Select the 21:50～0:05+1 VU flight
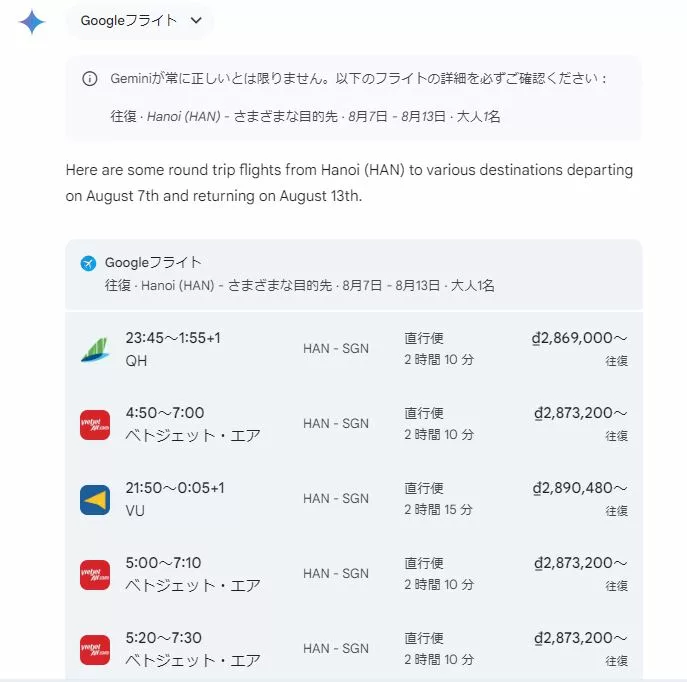This screenshot has width=687, height=682. pos(354,499)
